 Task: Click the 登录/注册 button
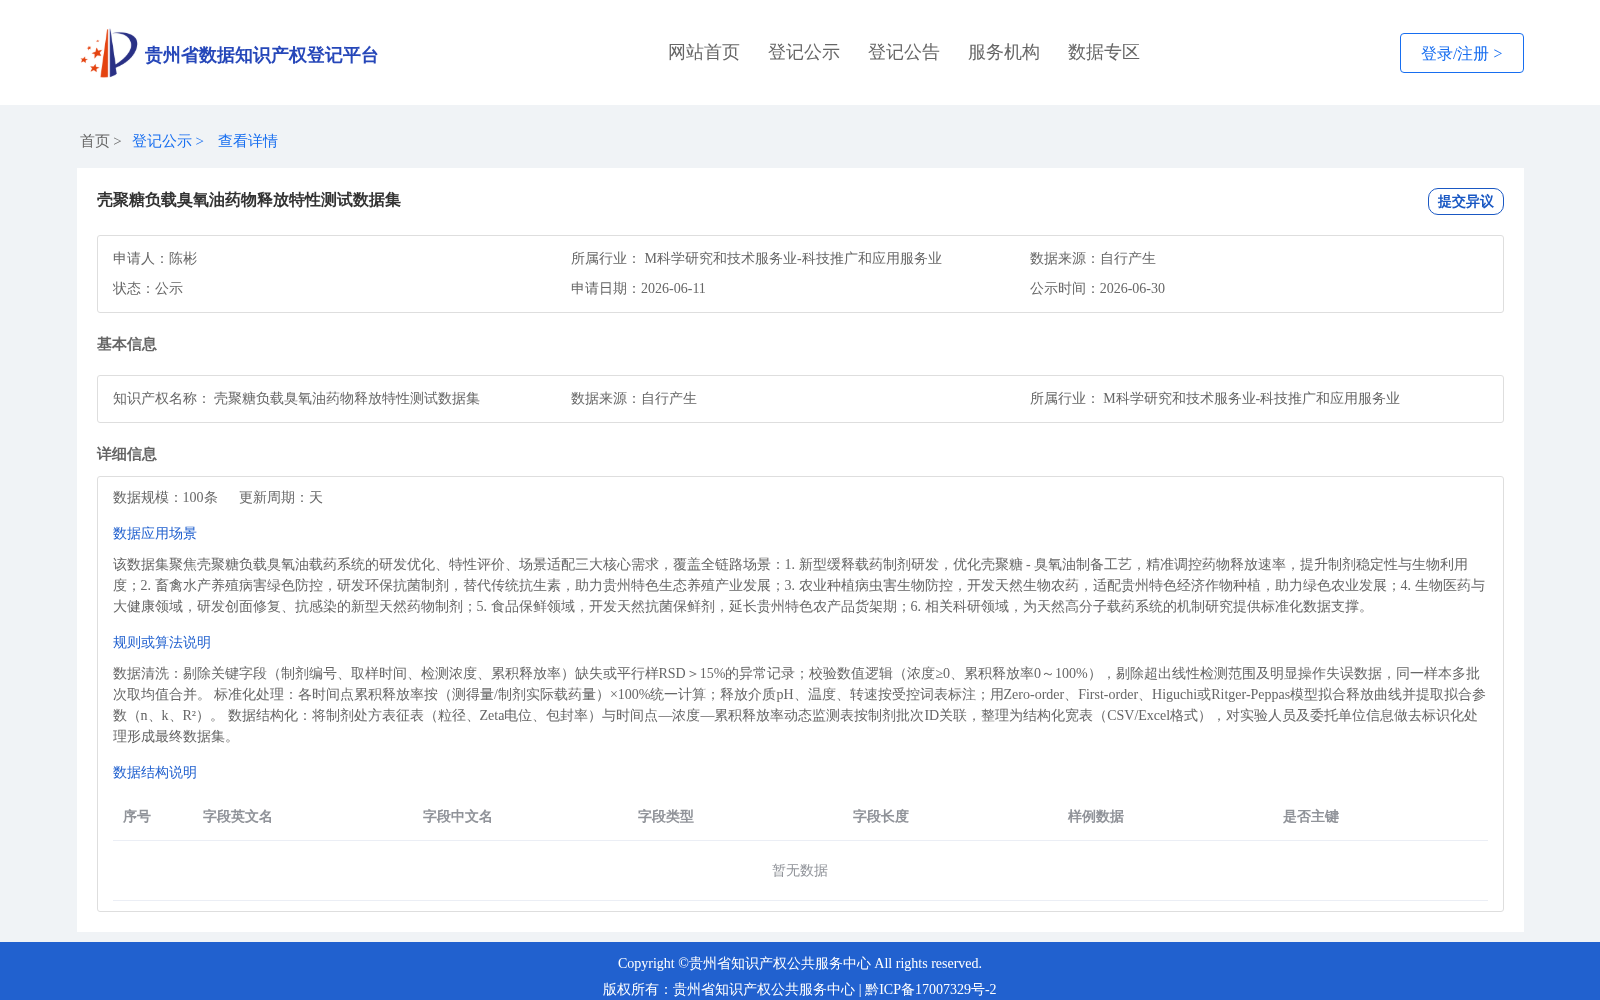point(1461,53)
